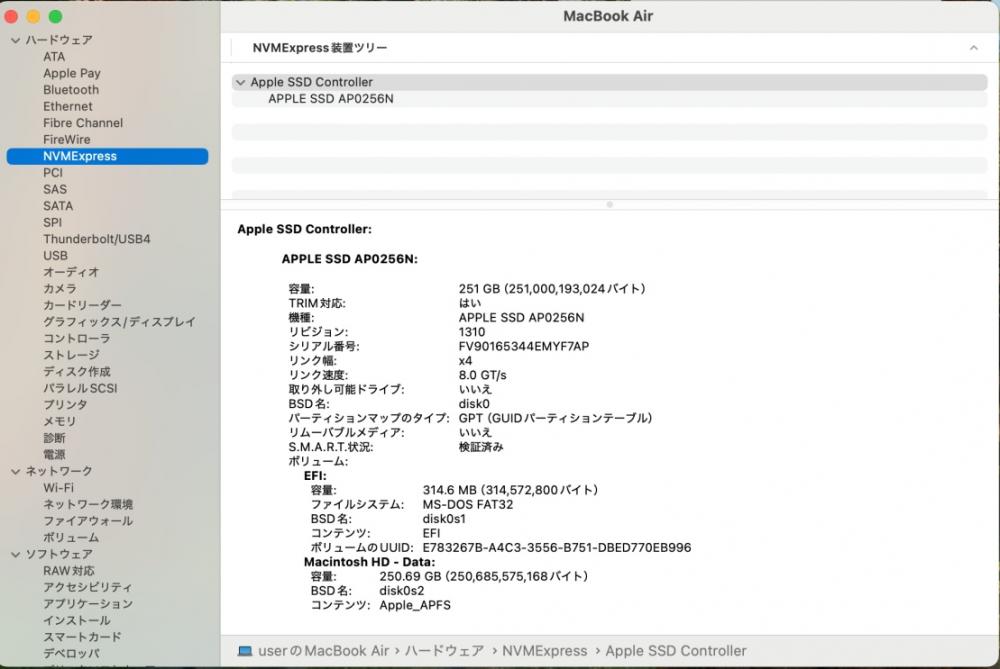Click Apple SSD Controller in the path bar
The height and width of the screenshot is (669, 1000).
pyautogui.click(x=675, y=651)
